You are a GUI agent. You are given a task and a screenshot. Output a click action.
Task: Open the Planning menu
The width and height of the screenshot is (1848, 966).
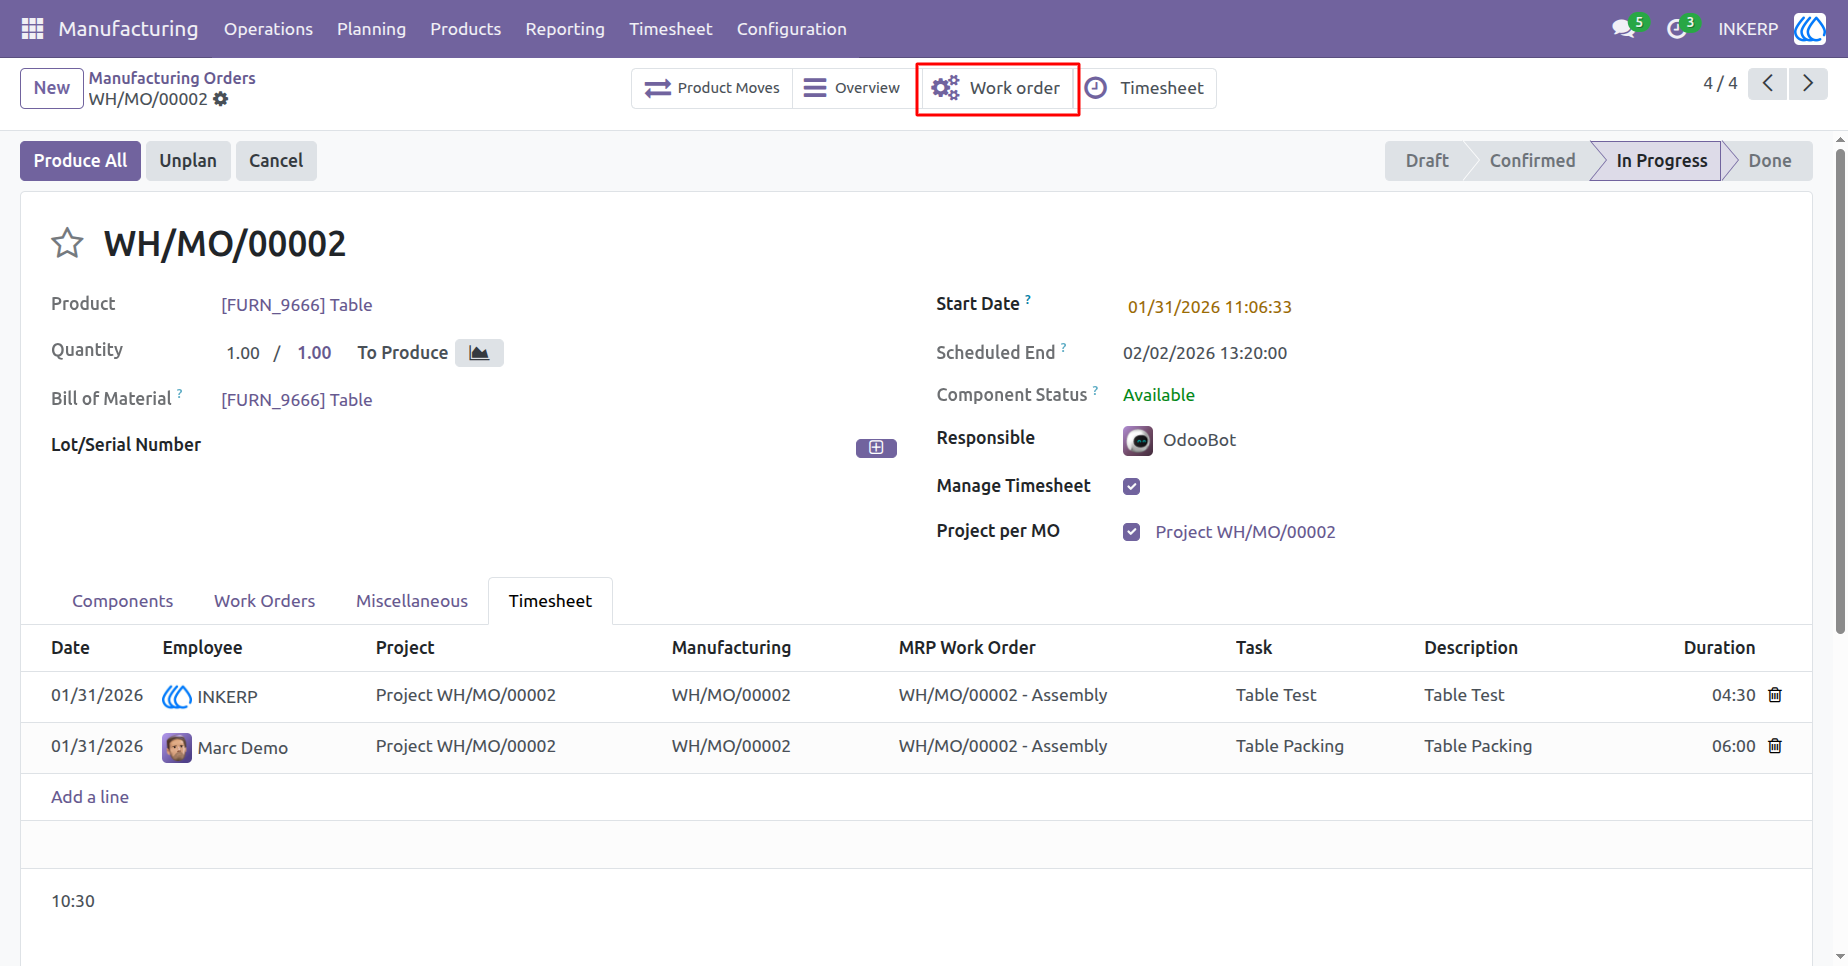click(x=371, y=29)
